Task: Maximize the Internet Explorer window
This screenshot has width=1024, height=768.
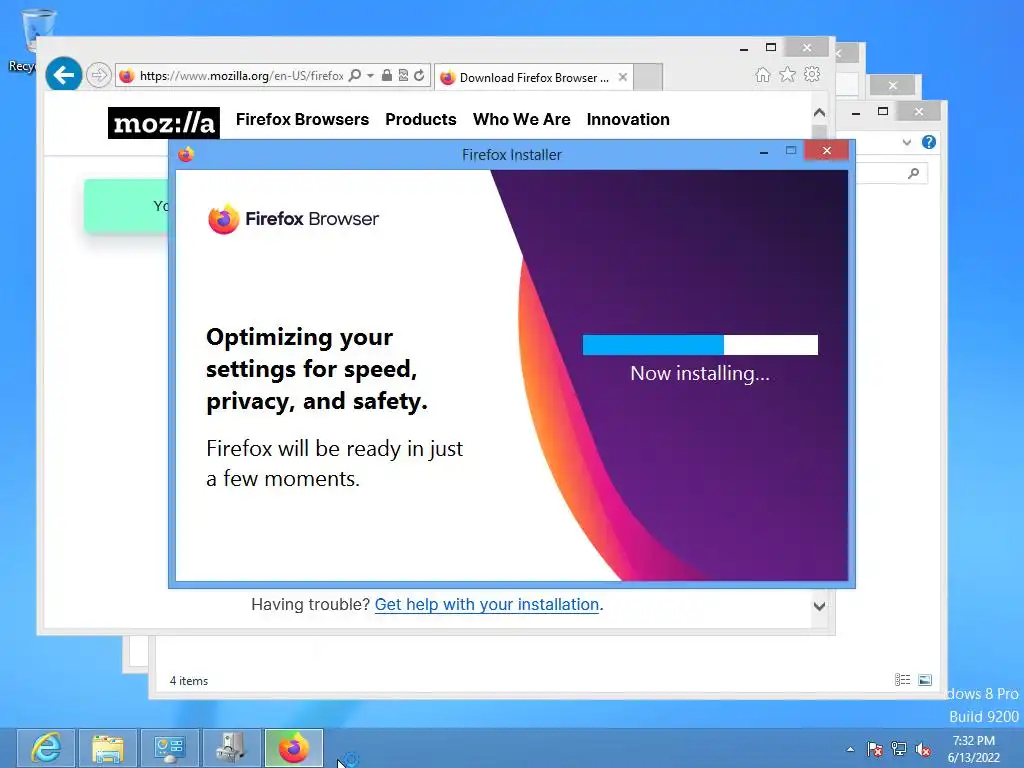Action: pos(771,48)
